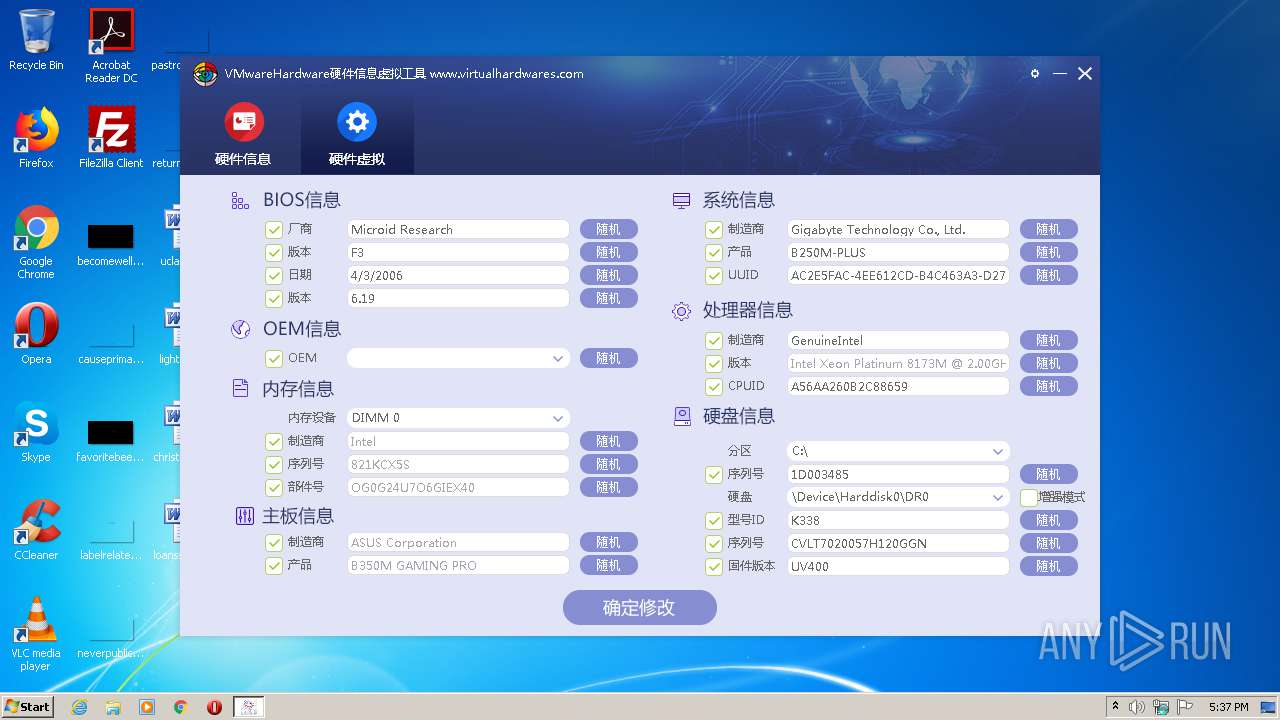Open Internet Explorer from the taskbar
Screen dimensions: 1280x720
click(x=80, y=707)
